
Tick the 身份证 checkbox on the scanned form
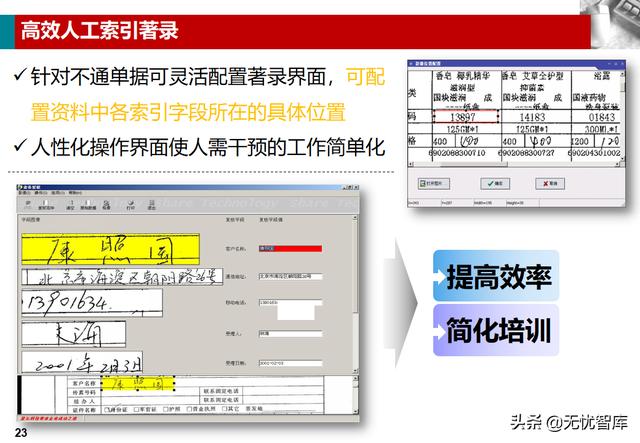pos(107,409)
